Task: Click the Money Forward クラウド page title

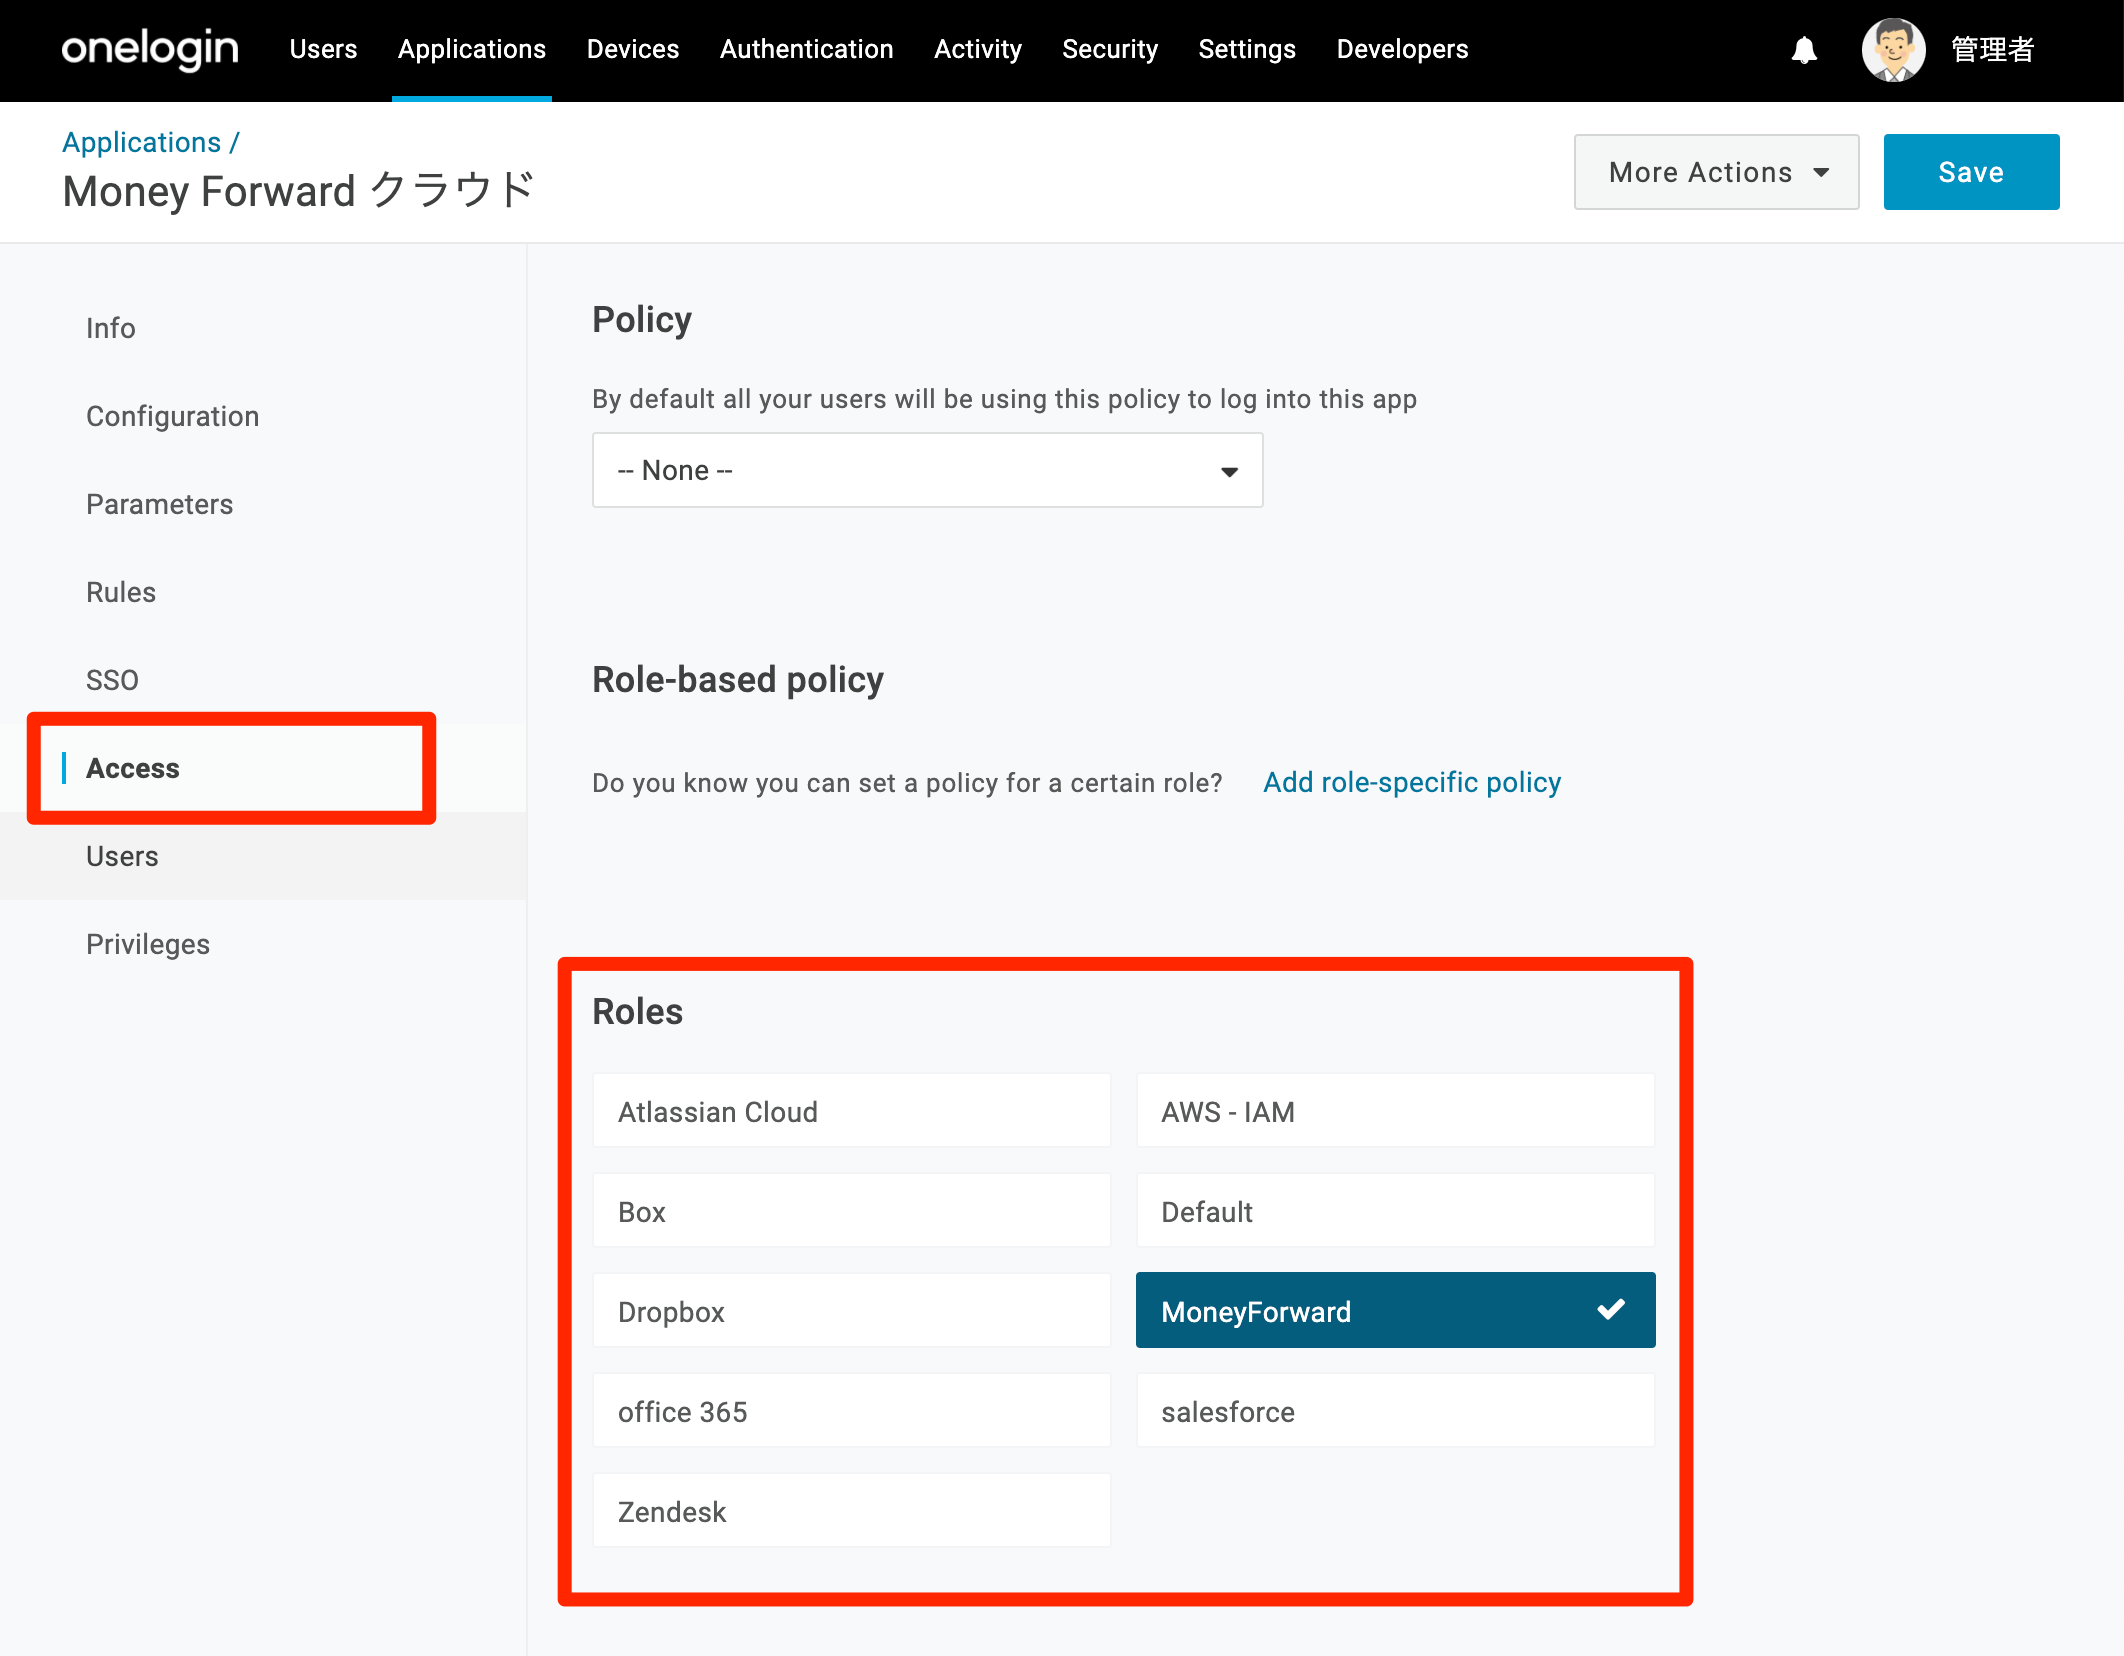Action: pyautogui.click(x=299, y=190)
